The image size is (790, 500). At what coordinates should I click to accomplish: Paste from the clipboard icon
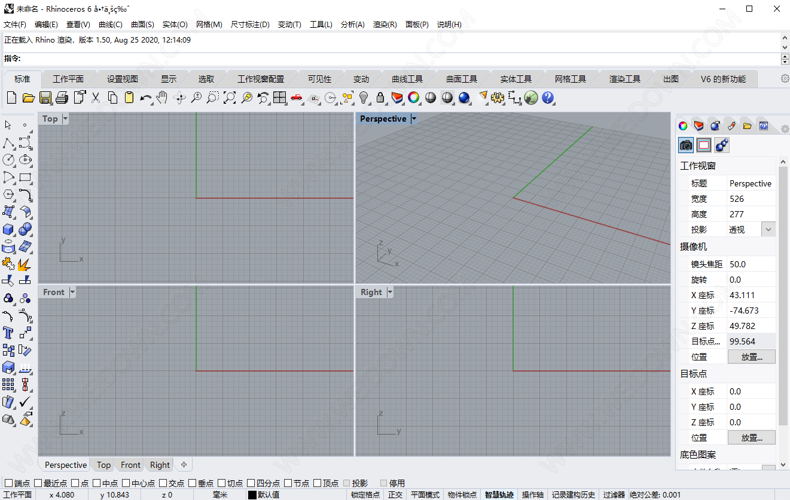pyautogui.click(x=129, y=98)
